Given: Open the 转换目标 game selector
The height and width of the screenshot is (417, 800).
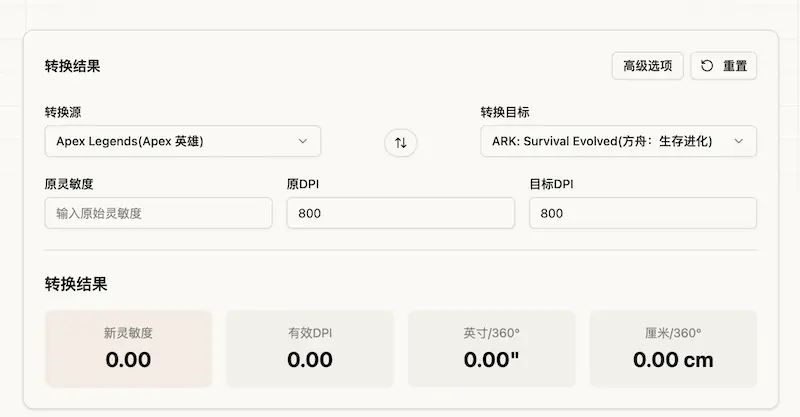Looking at the screenshot, I should pos(618,141).
